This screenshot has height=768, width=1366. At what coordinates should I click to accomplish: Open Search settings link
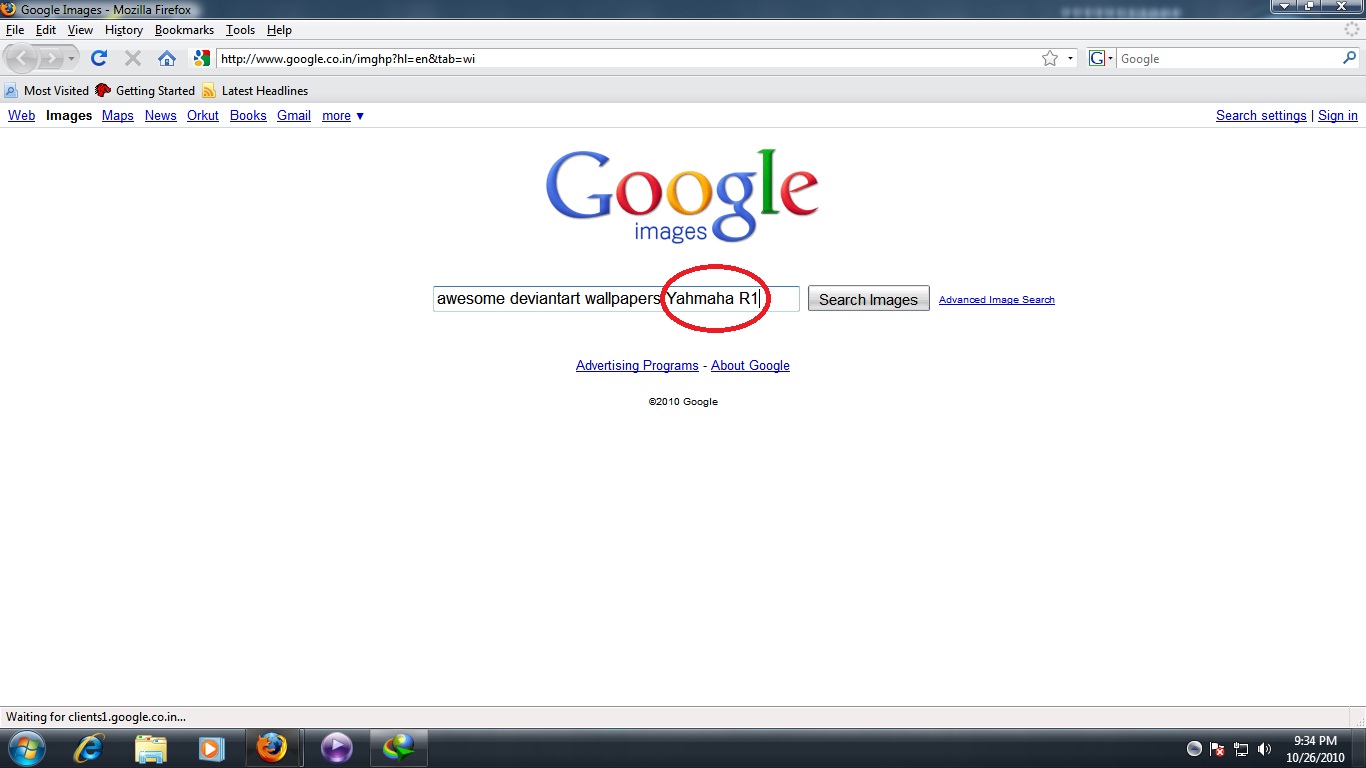pos(1261,116)
